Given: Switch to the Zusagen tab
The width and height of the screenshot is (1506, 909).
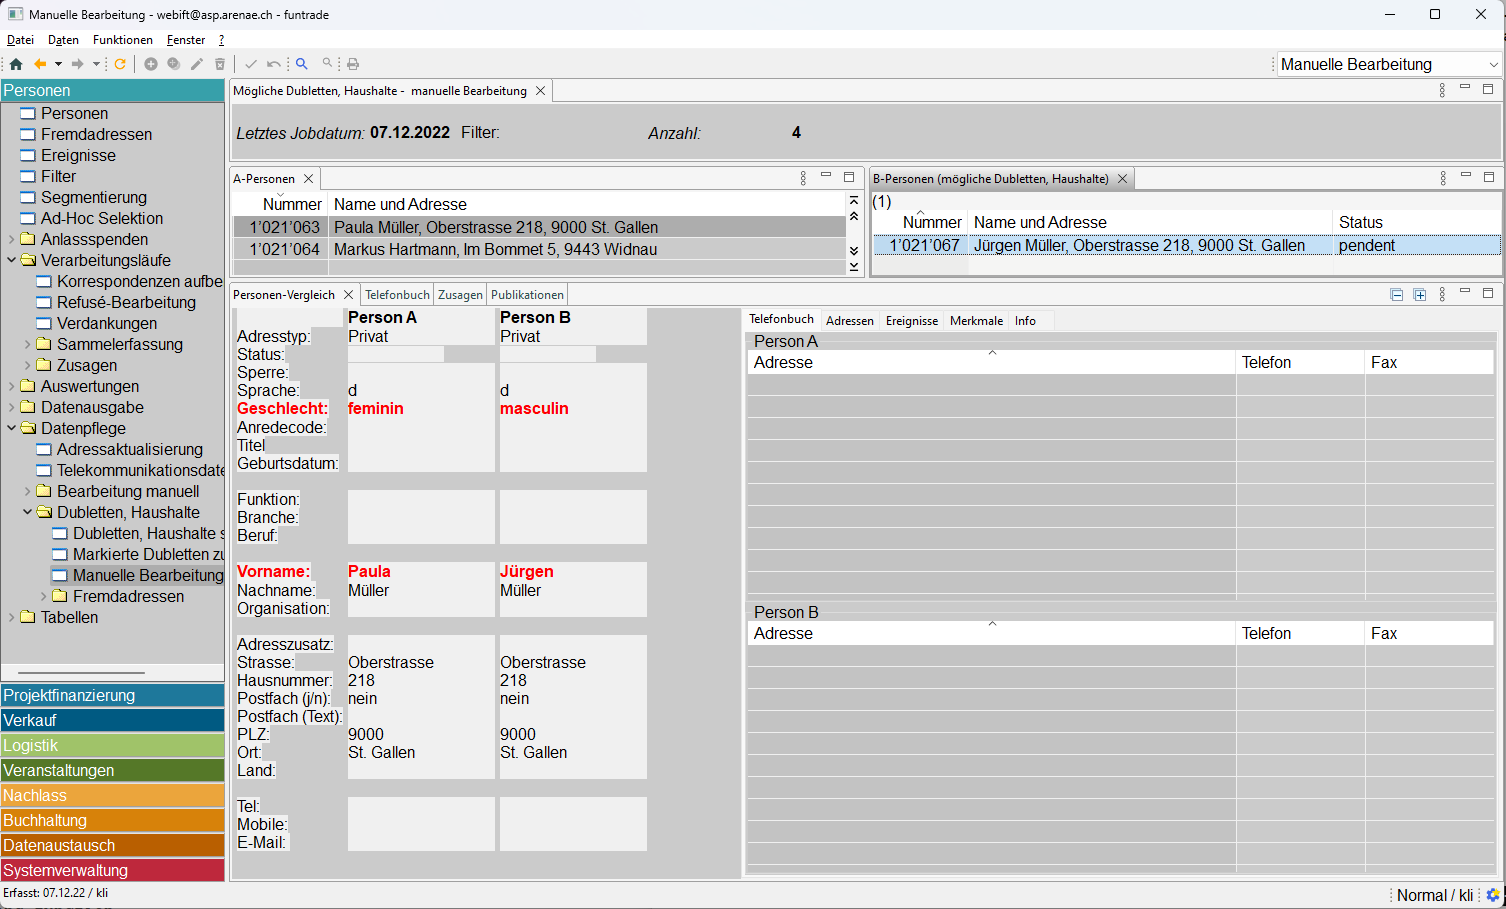Looking at the screenshot, I should [460, 295].
